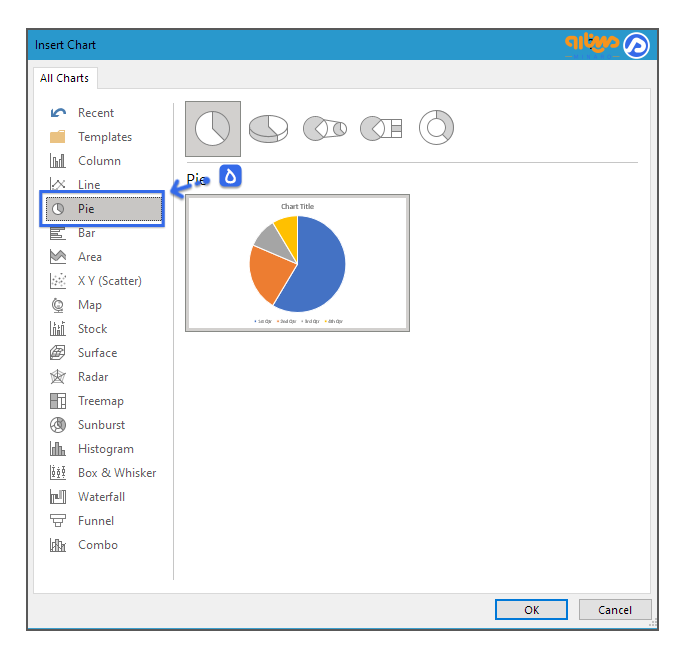The height and width of the screenshot is (648, 683).
Task: Select the Combo chart type label
Action: coord(98,545)
